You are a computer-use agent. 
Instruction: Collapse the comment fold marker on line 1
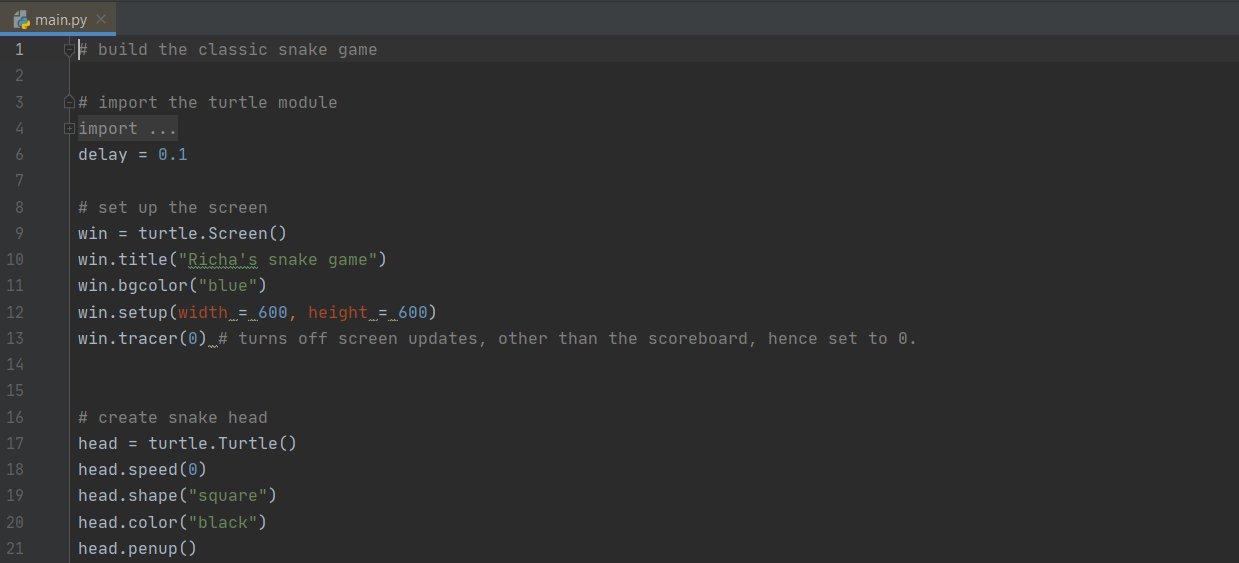coord(69,49)
